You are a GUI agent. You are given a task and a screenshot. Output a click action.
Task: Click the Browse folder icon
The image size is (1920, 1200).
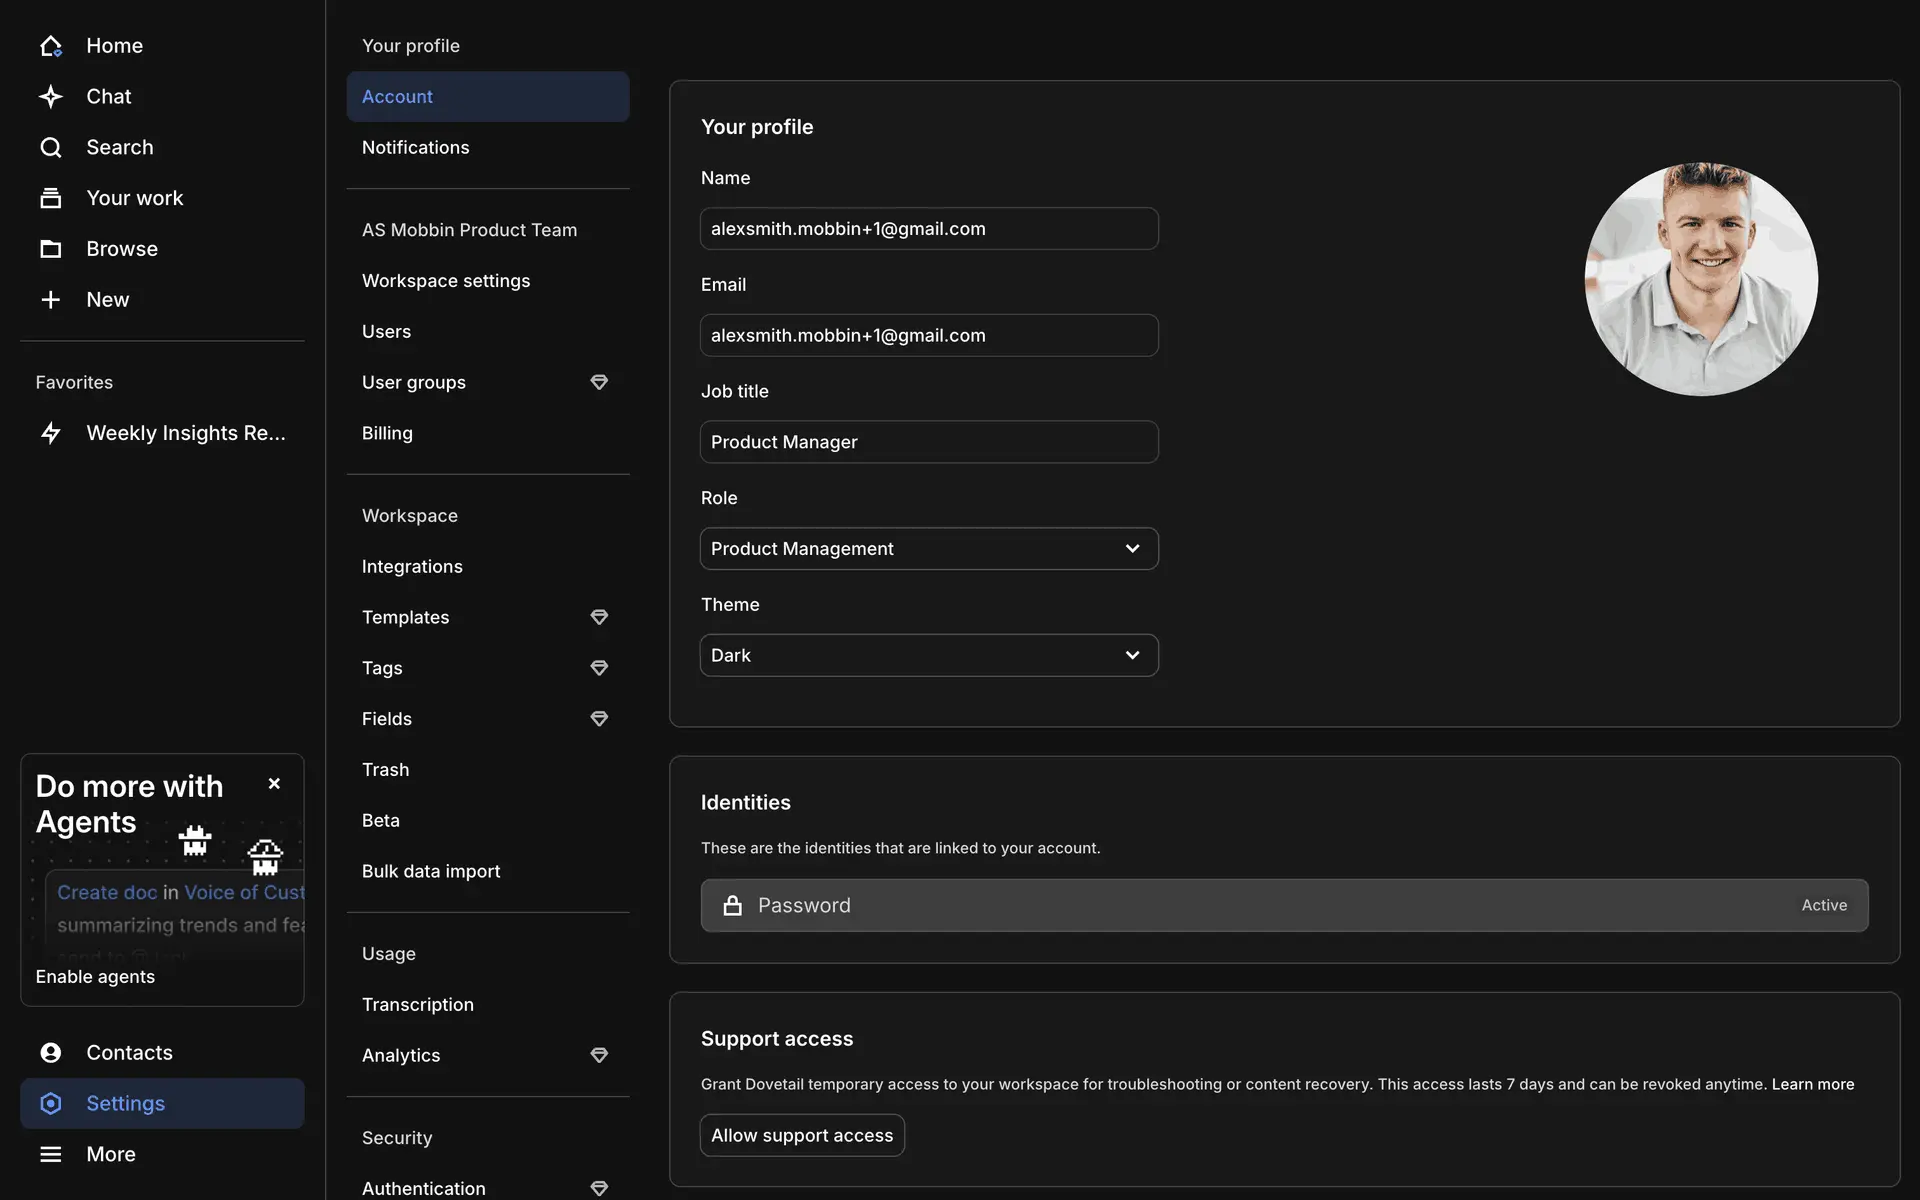(x=51, y=249)
